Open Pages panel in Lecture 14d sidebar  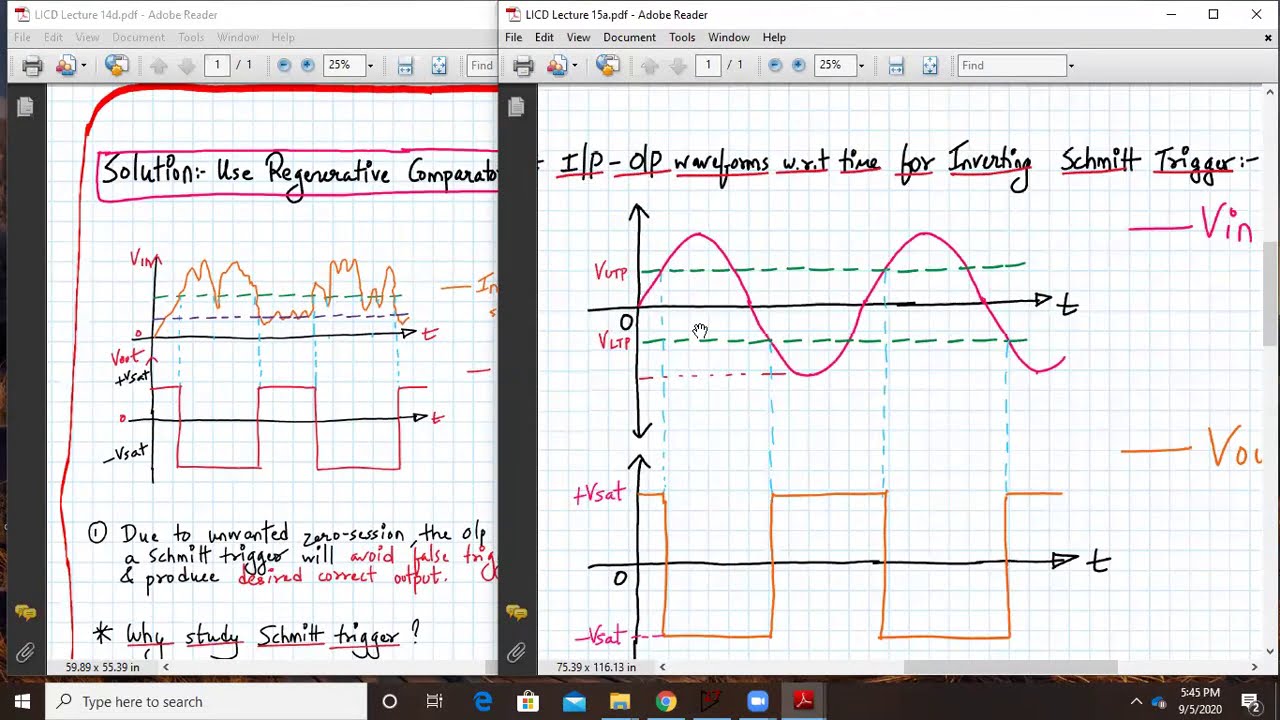point(25,107)
